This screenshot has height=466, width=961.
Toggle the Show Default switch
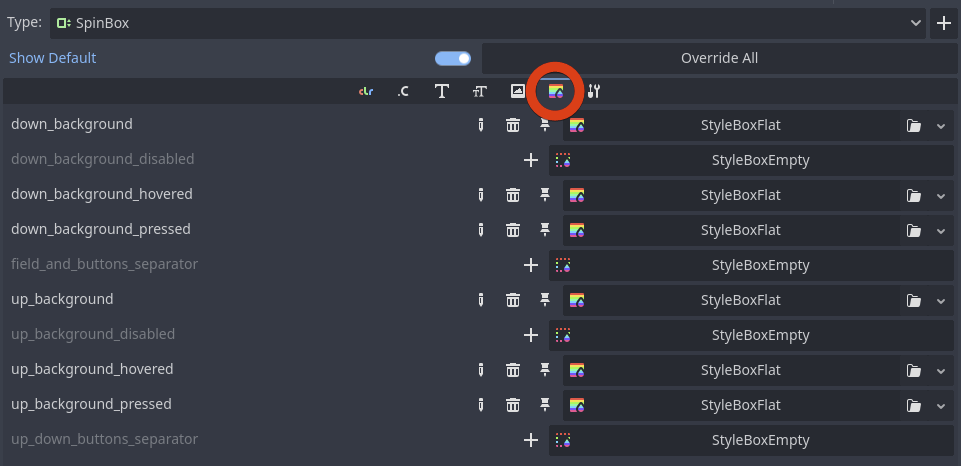(453, 58)
